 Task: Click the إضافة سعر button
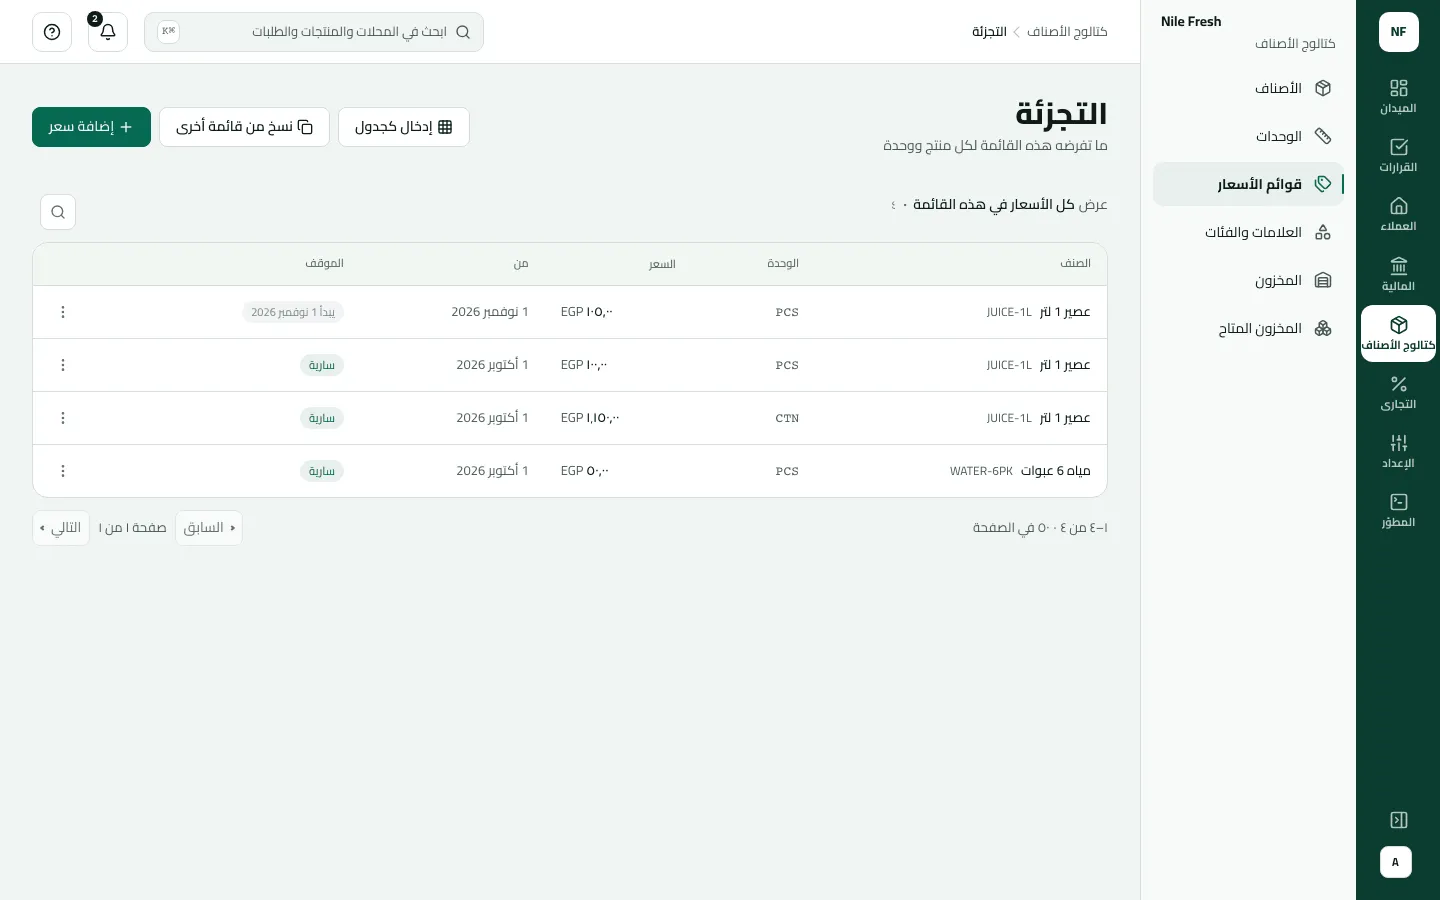coord(91,127)
